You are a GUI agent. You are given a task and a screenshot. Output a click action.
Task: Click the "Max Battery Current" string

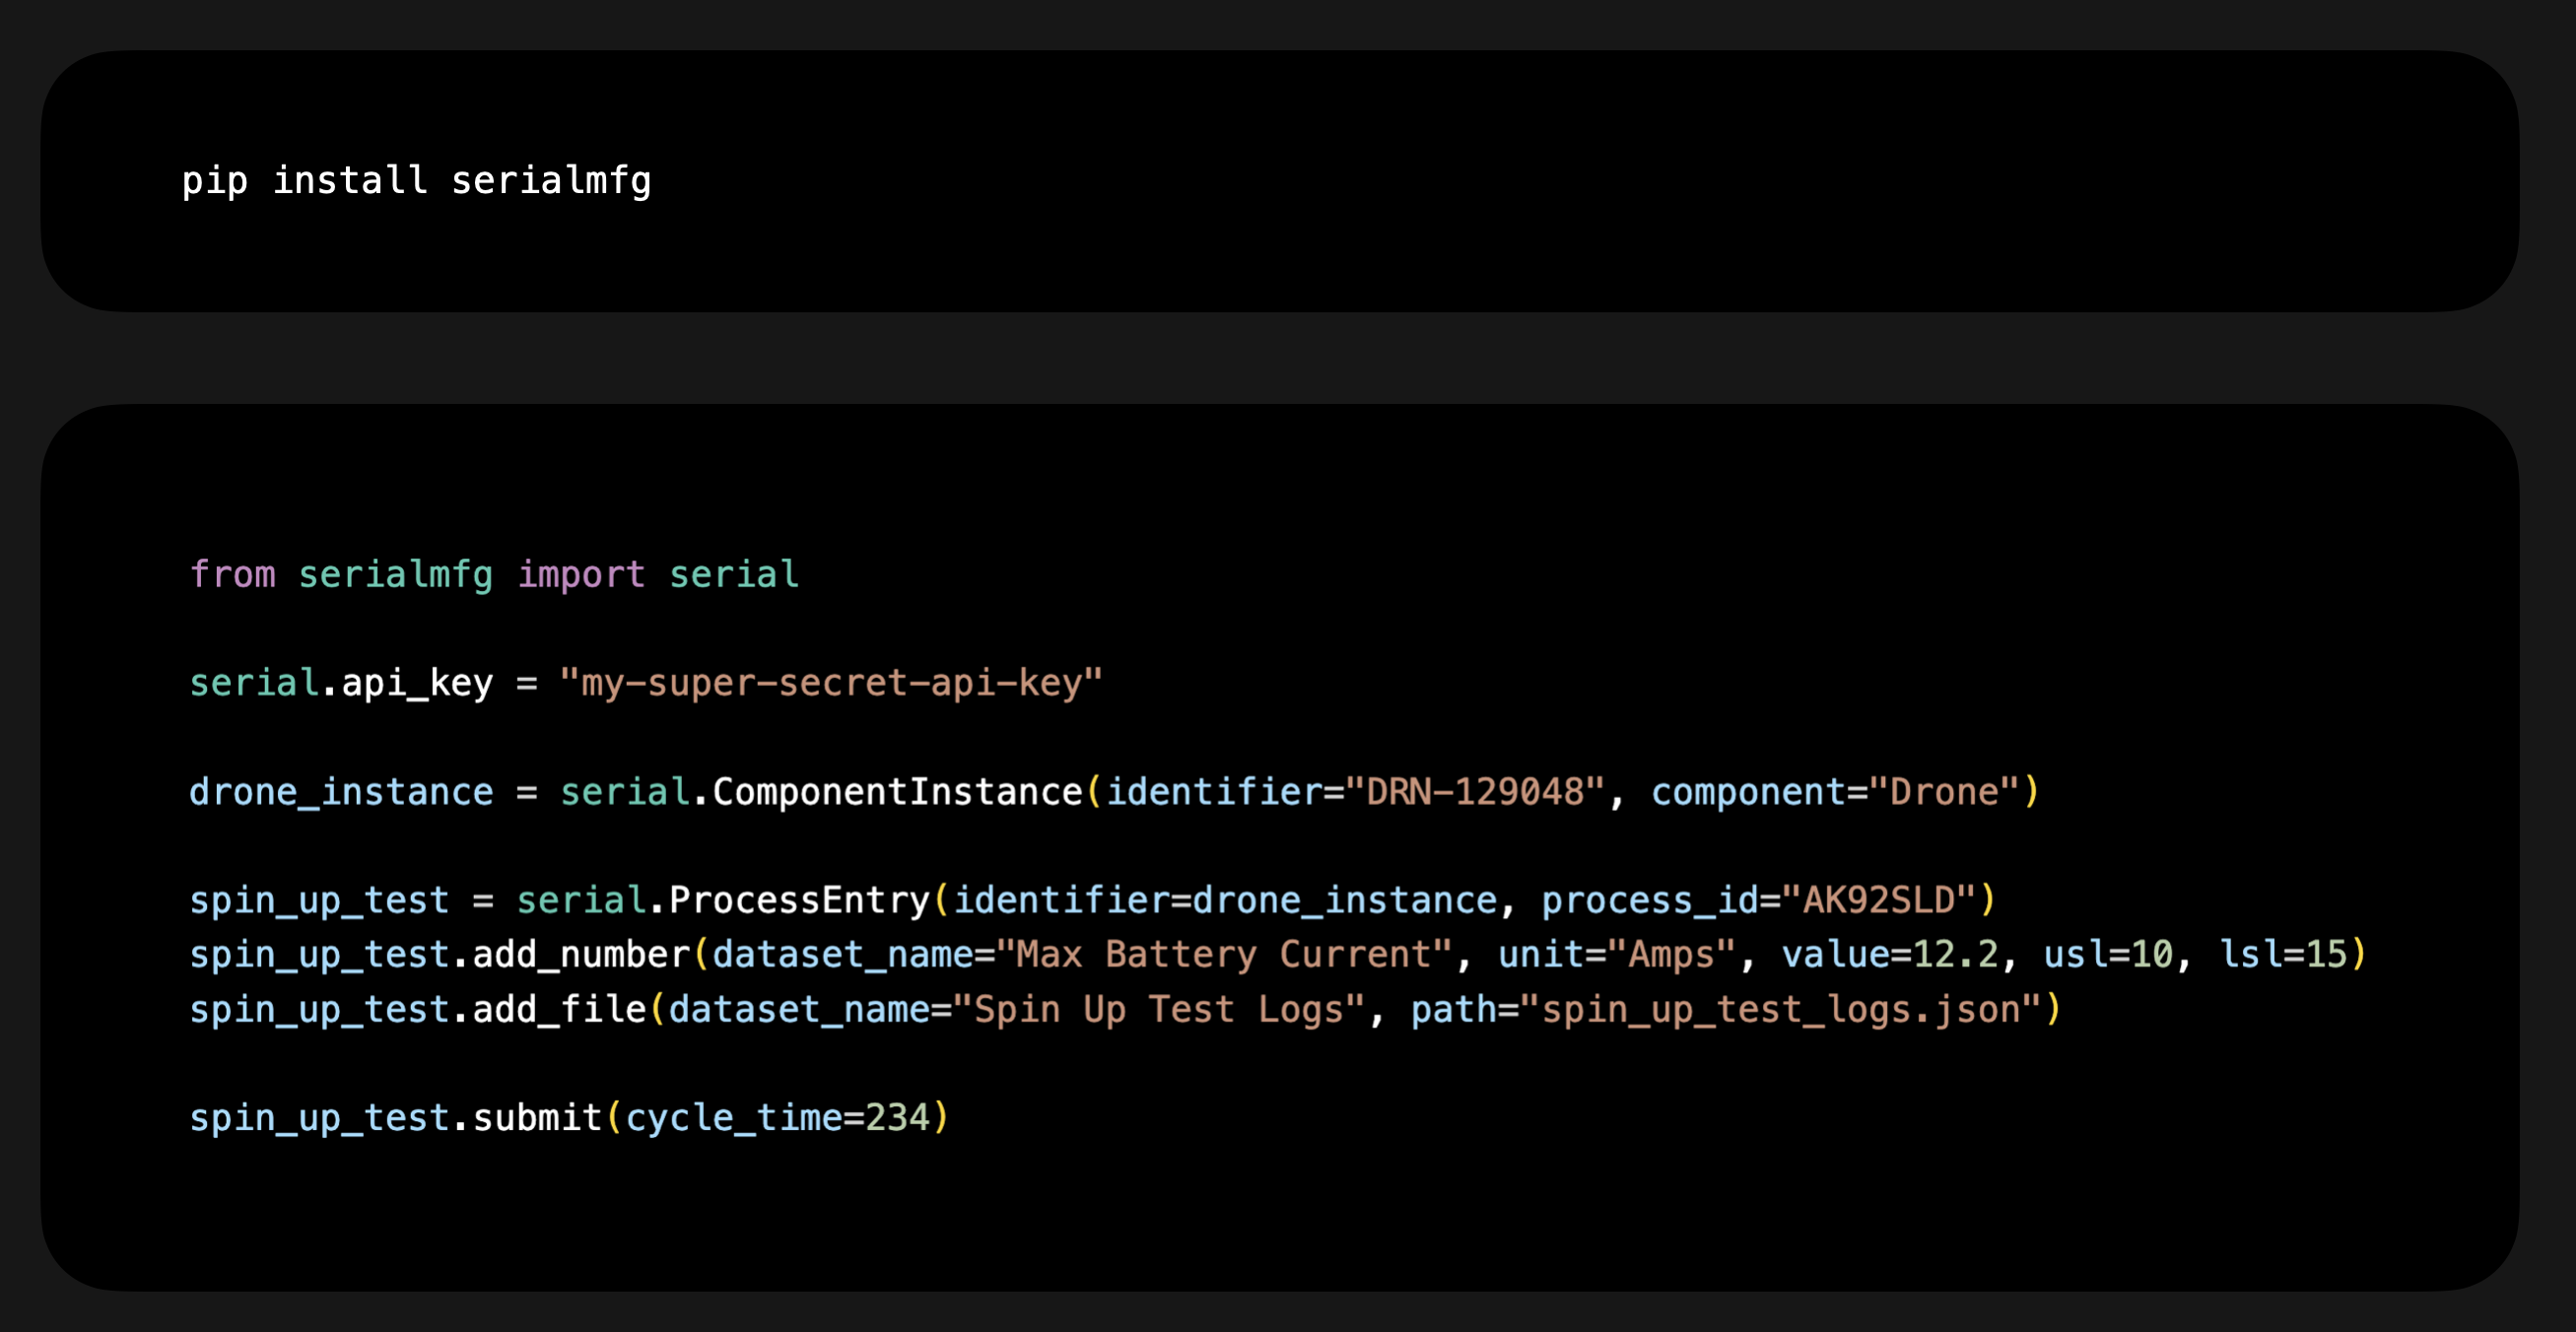click(x=1224, y=954)
